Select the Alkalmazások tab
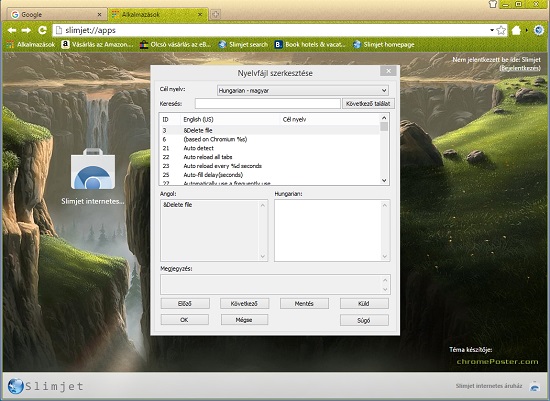Screen dimensions: 550x401 coord(157,14)
